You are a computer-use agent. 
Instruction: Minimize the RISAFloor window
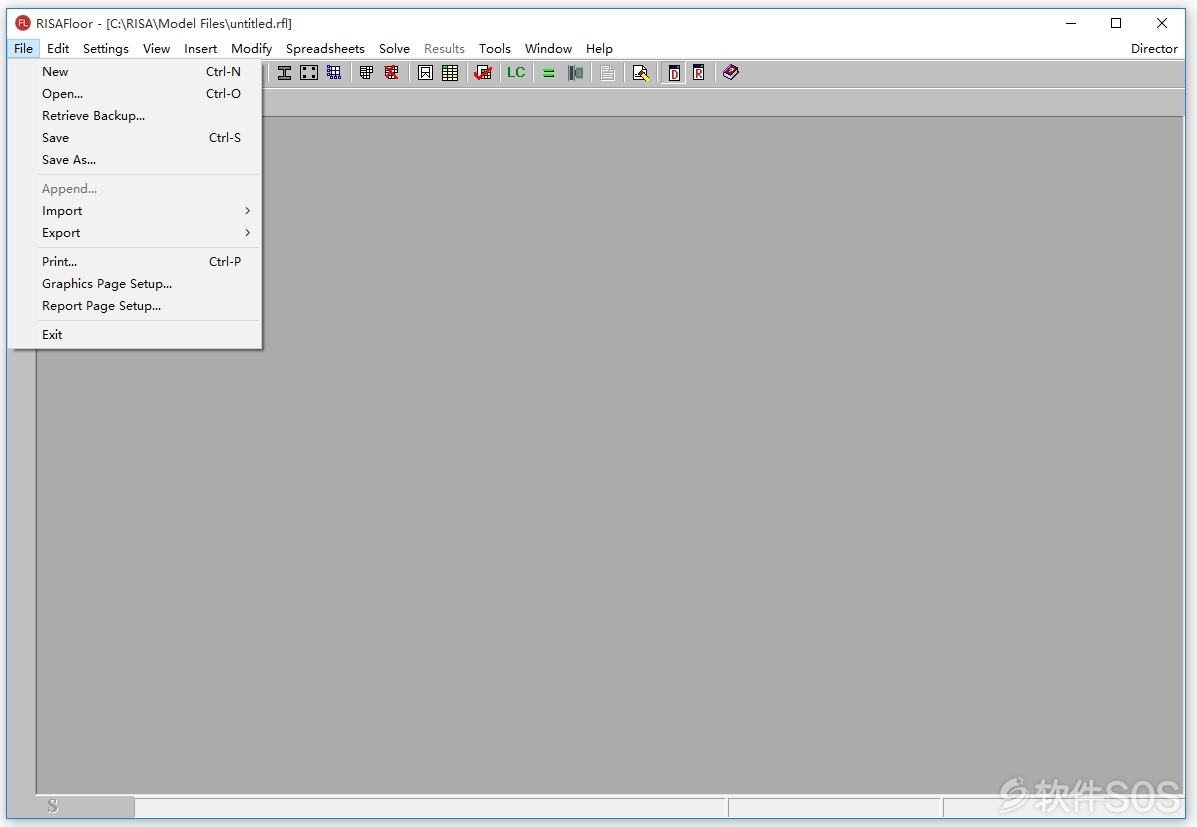(1071, 23)
